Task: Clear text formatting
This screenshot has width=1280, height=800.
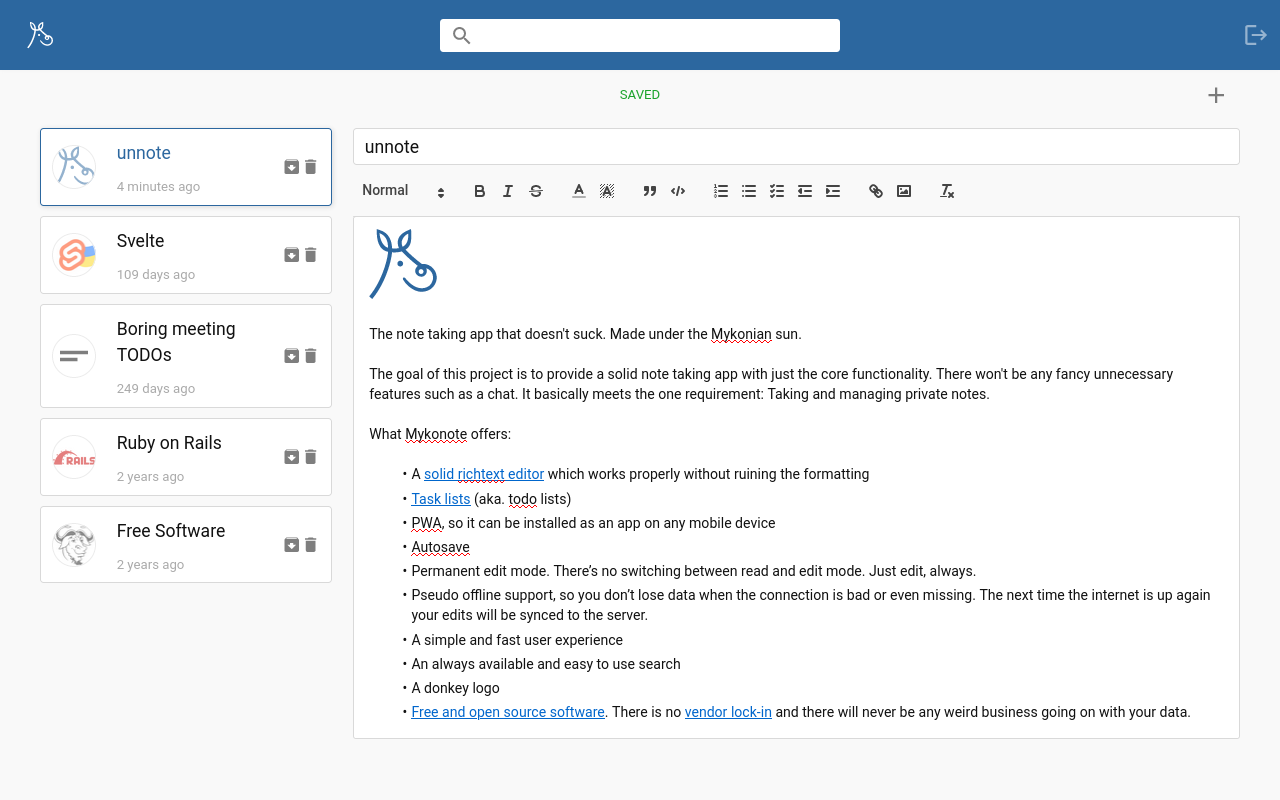Action: point(947,191)
